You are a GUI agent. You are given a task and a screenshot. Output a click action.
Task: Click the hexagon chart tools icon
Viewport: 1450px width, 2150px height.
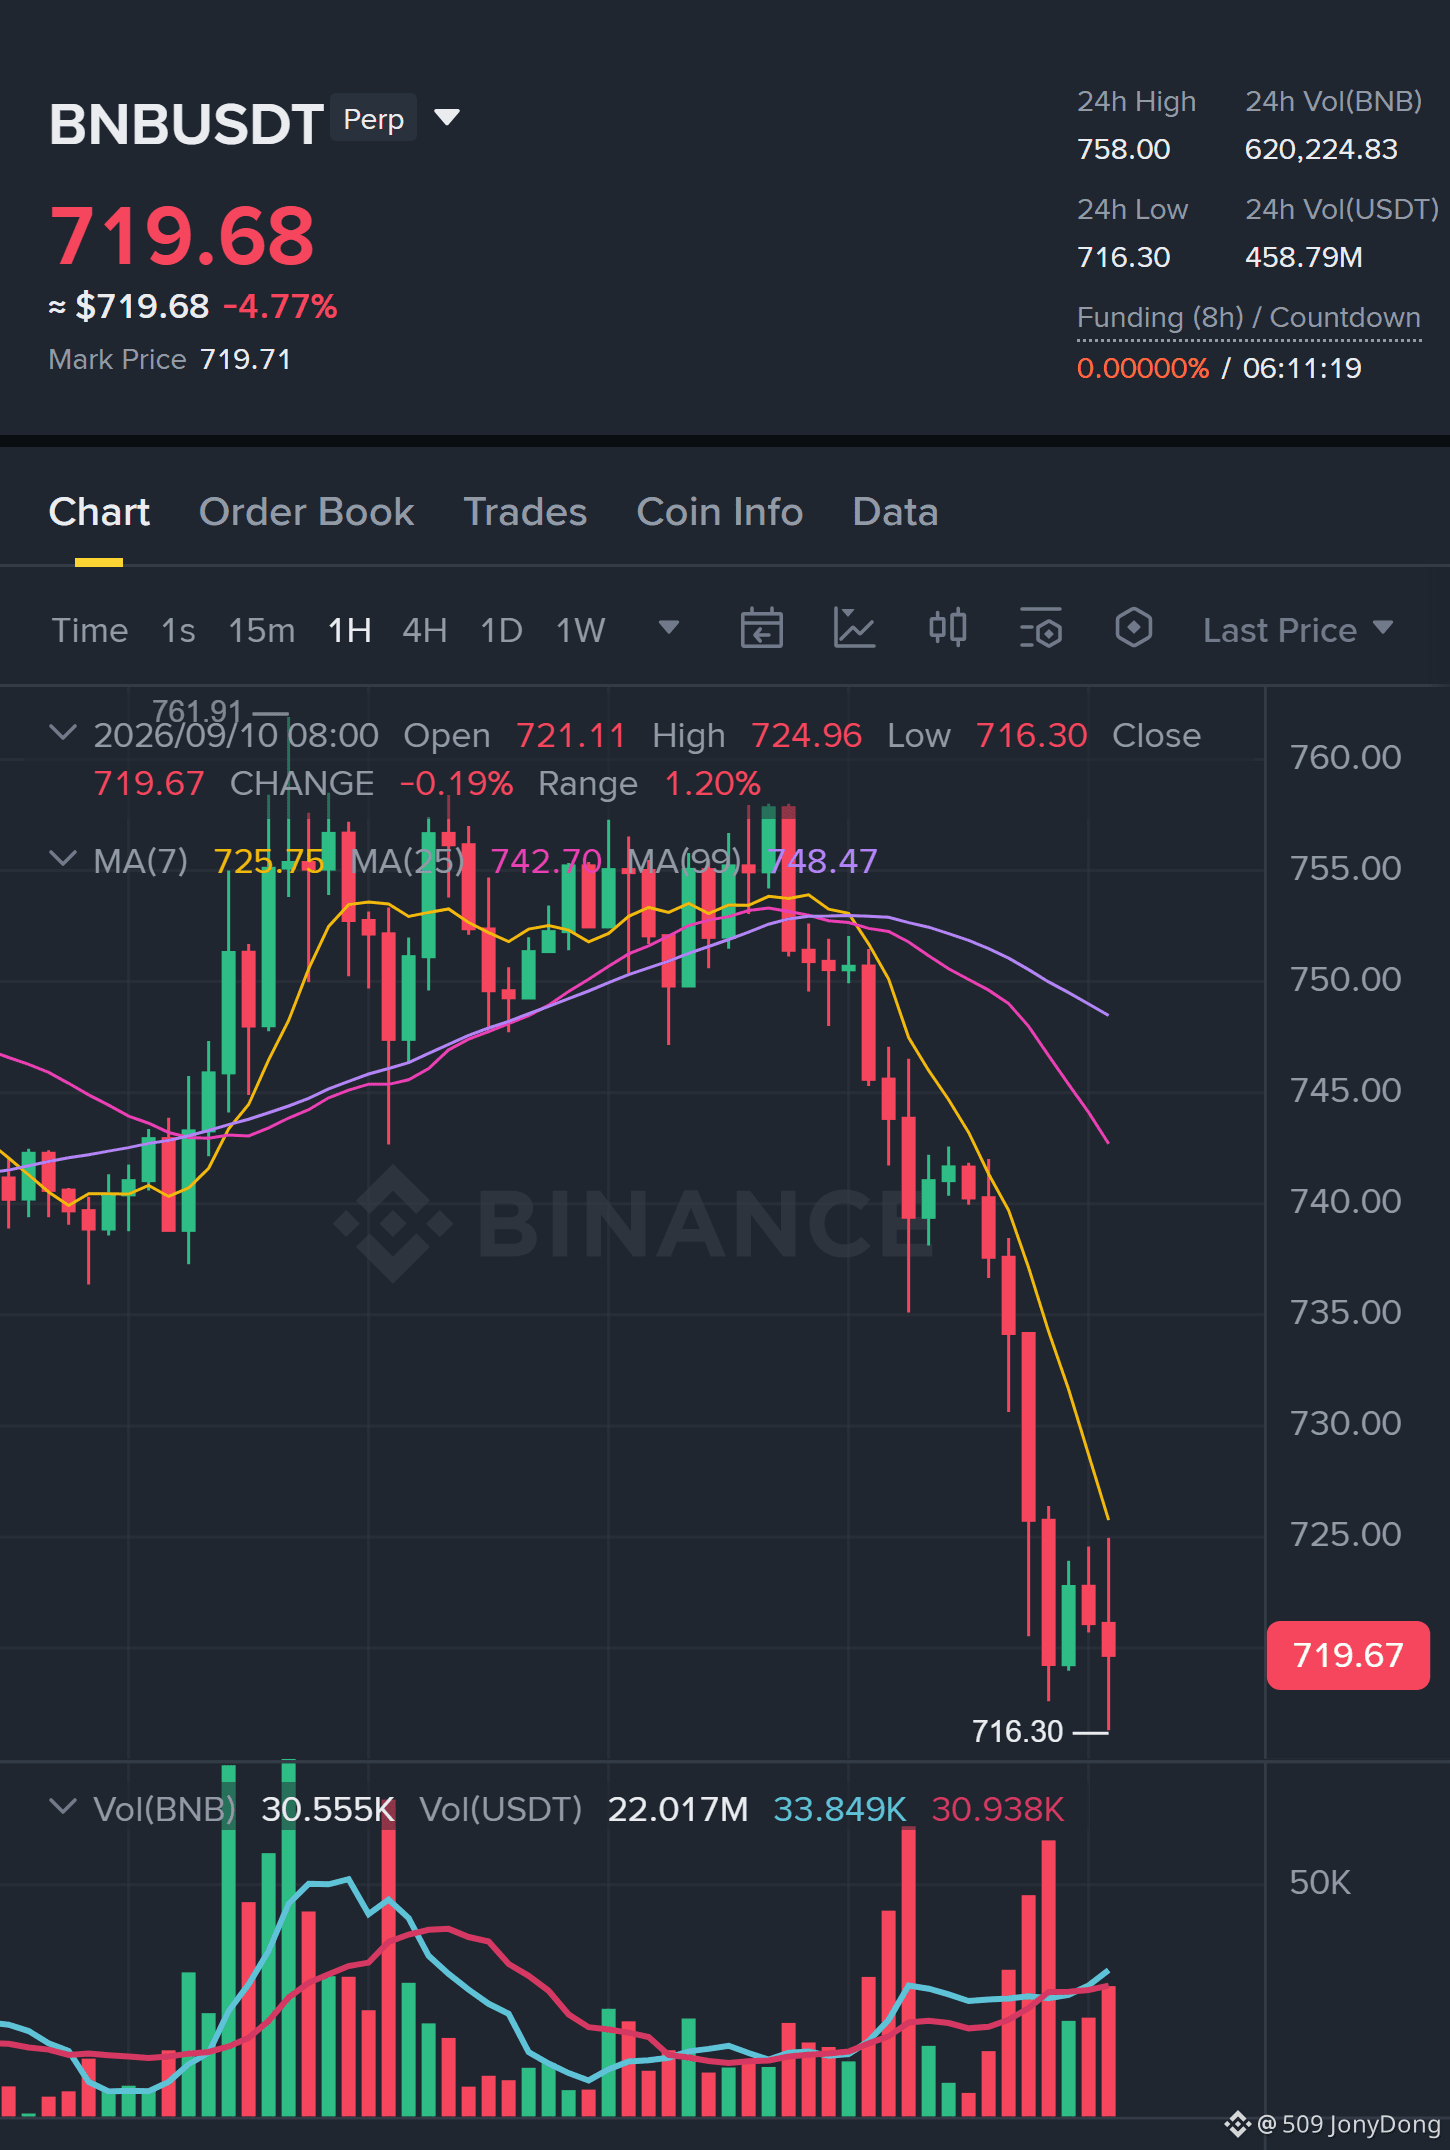[1133, 629]
